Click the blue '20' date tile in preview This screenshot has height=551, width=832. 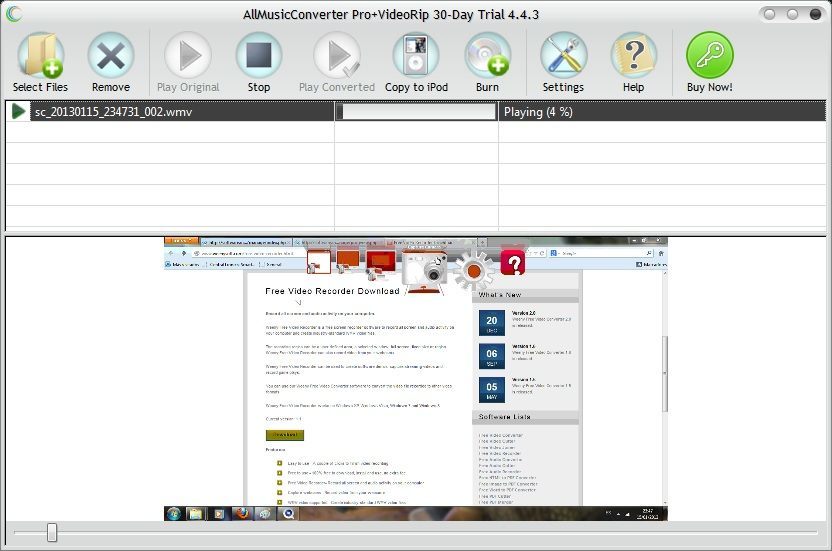tap(491, 323)
